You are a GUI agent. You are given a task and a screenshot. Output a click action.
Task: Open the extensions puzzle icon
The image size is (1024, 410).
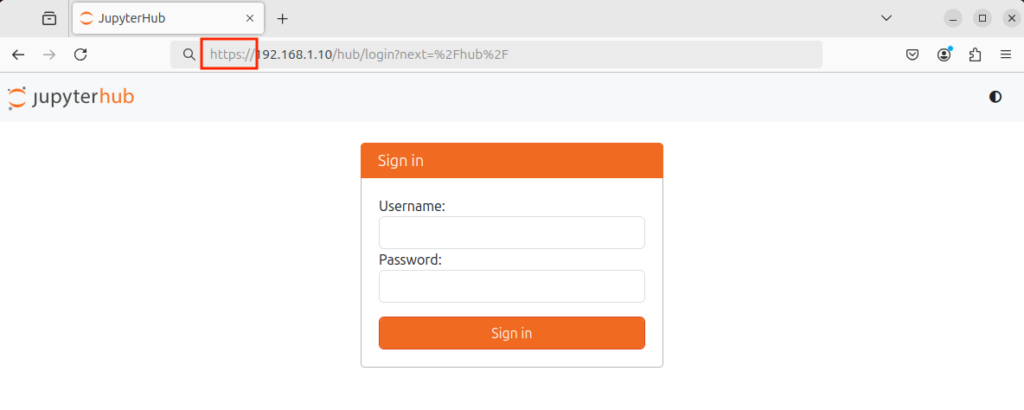(x=975, y=55)
